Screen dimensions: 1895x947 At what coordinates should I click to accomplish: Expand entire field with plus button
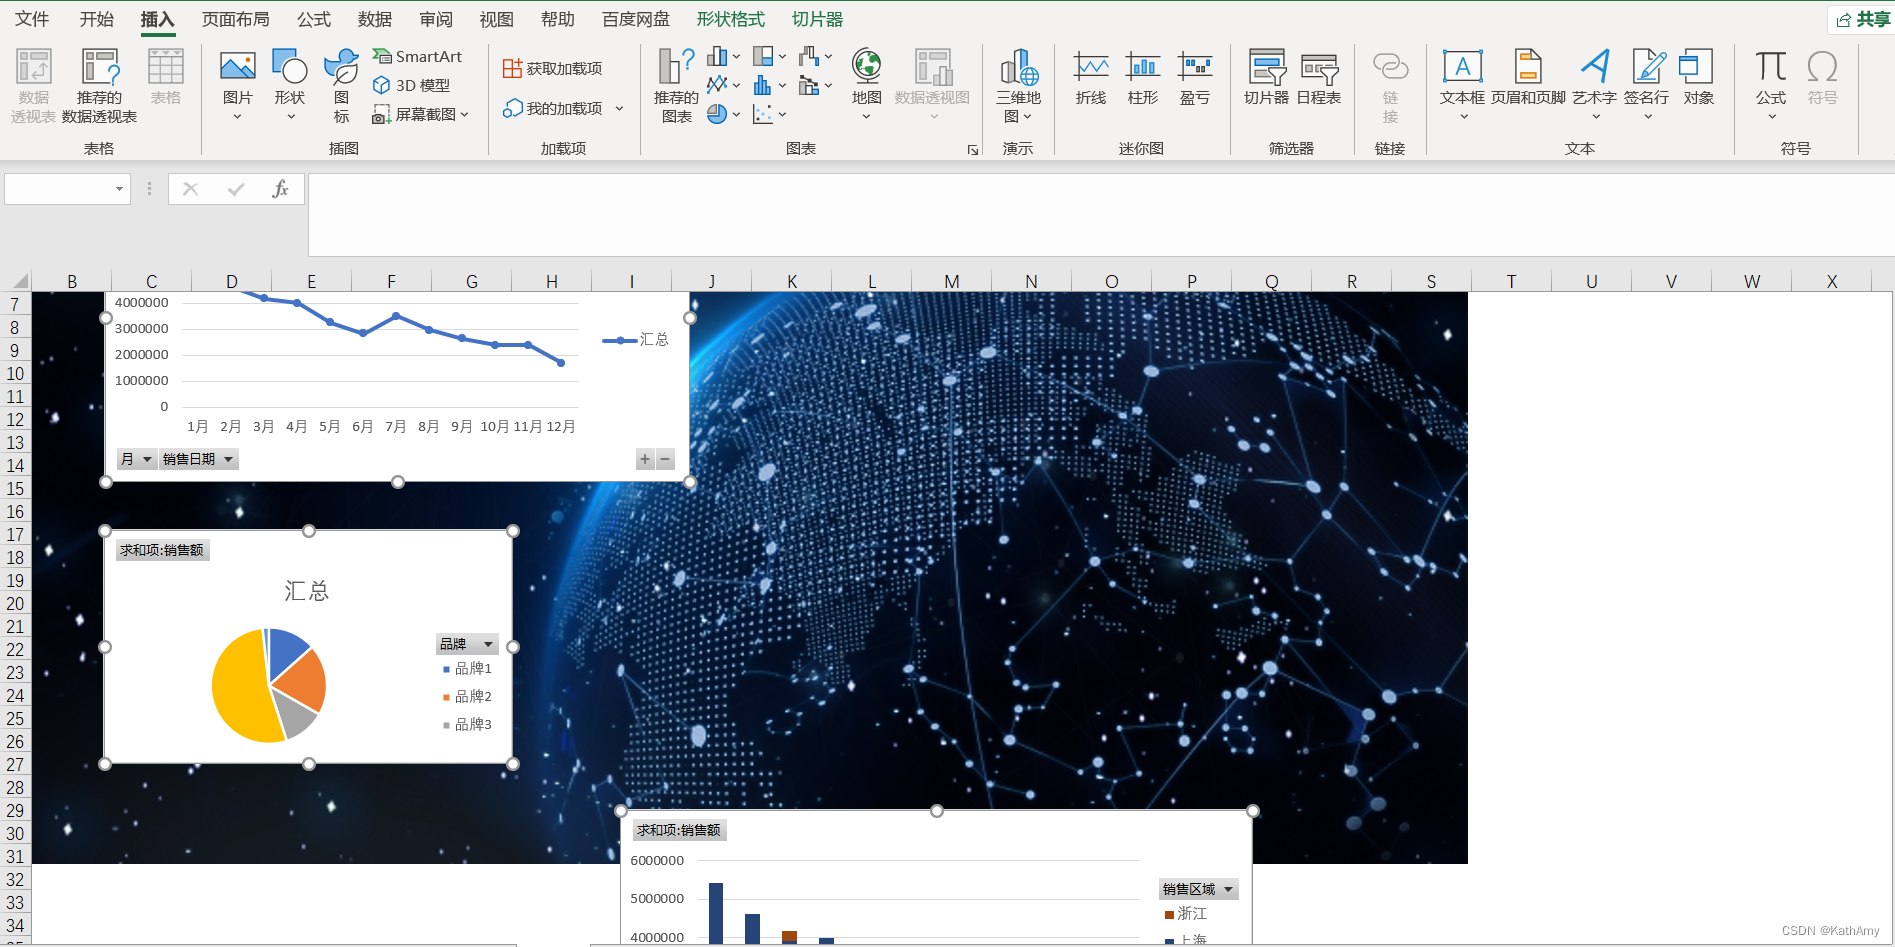[x=645, y=459]
